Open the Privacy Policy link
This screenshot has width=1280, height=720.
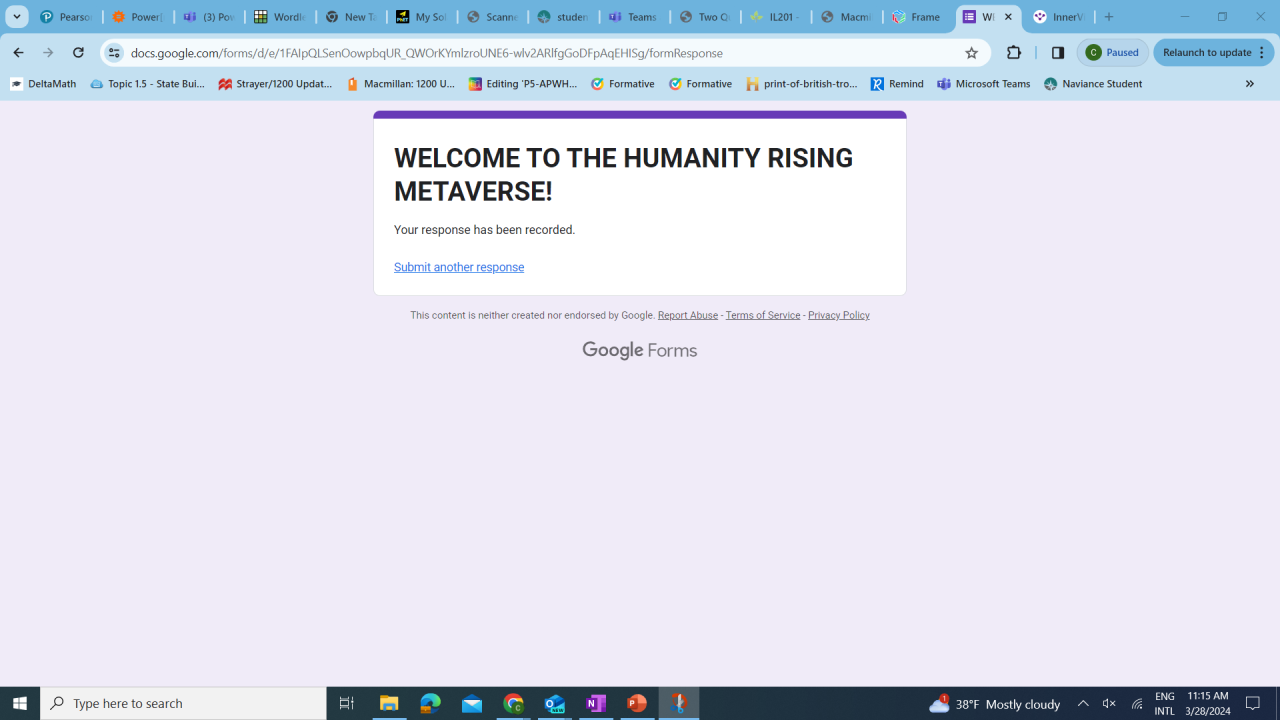click(x=839, y=315)
